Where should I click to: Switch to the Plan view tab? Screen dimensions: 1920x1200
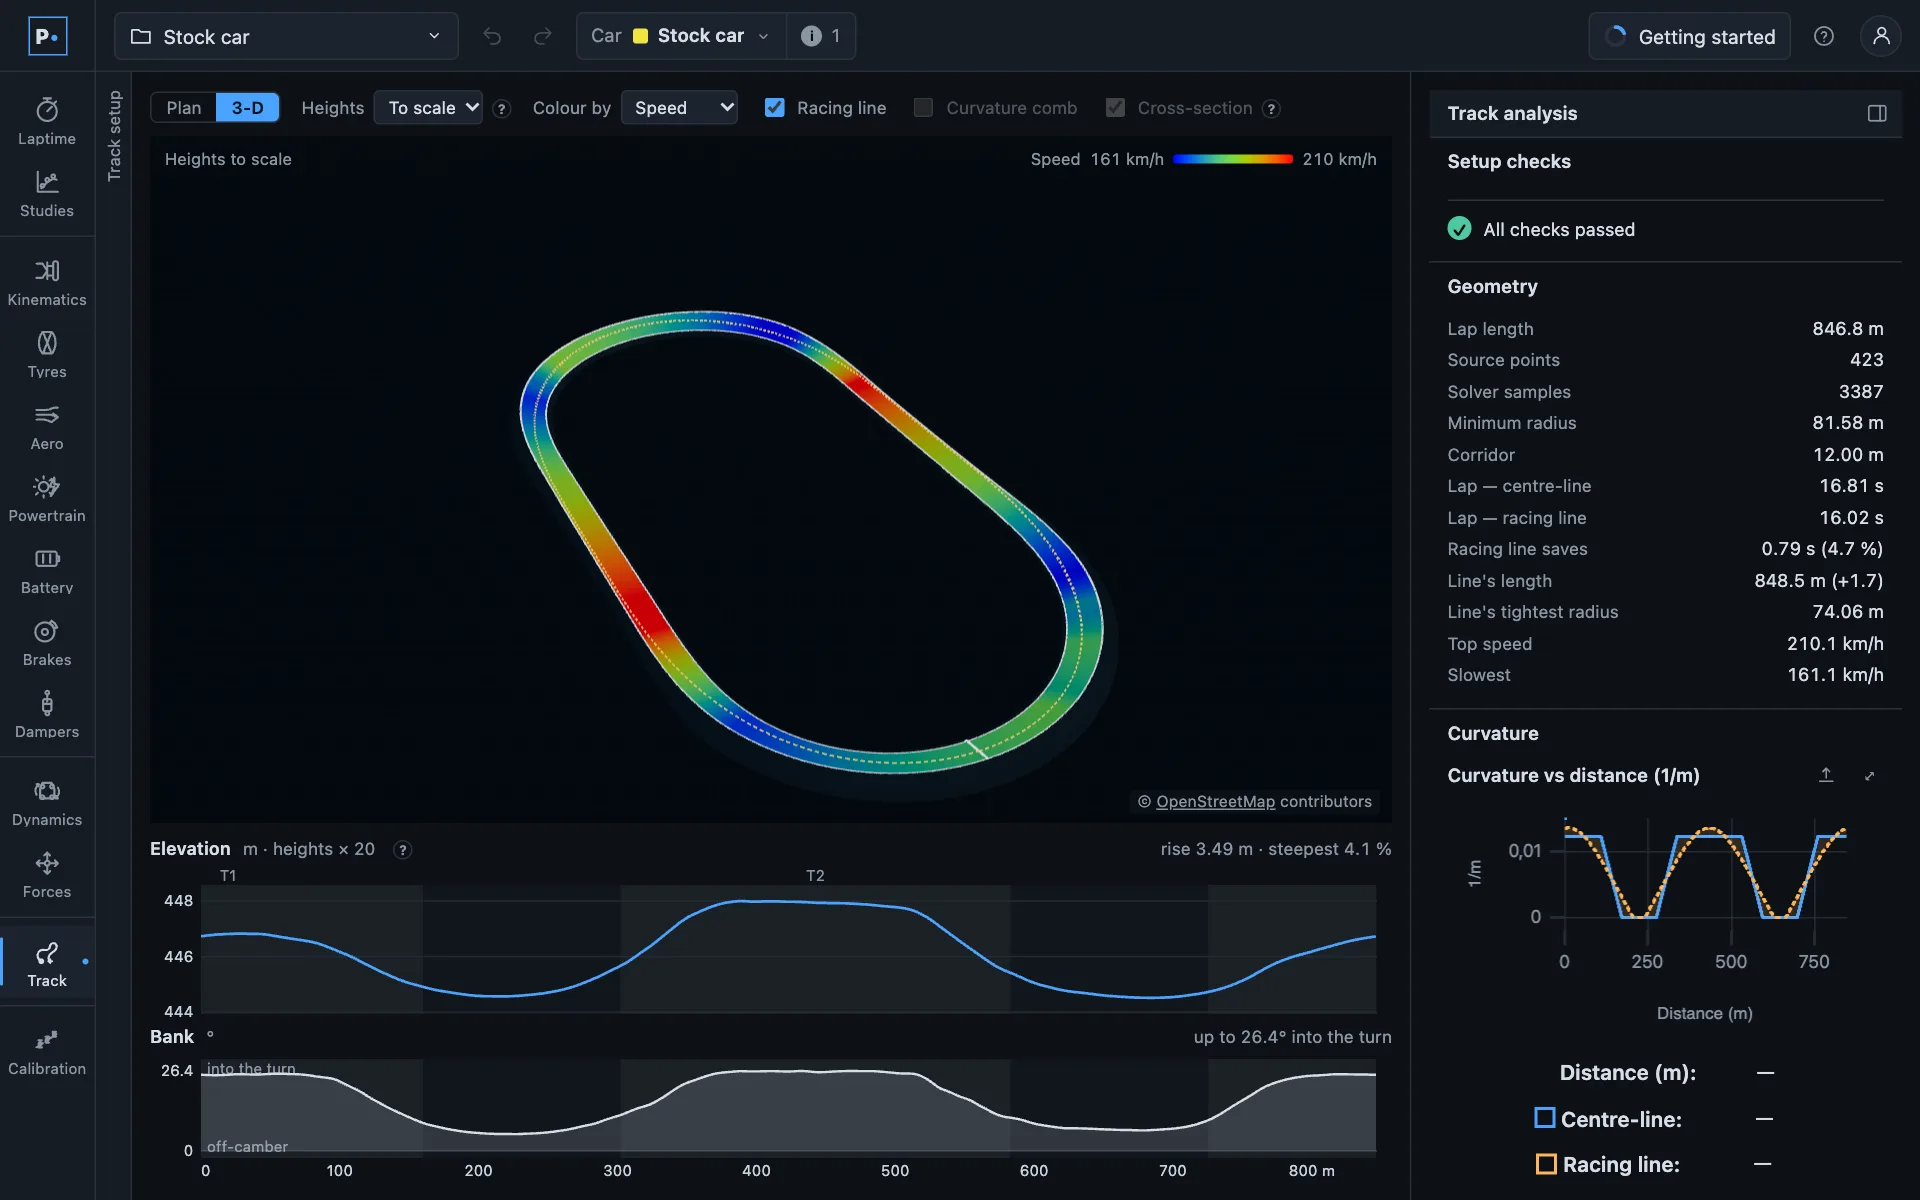[x=183, y=107]
